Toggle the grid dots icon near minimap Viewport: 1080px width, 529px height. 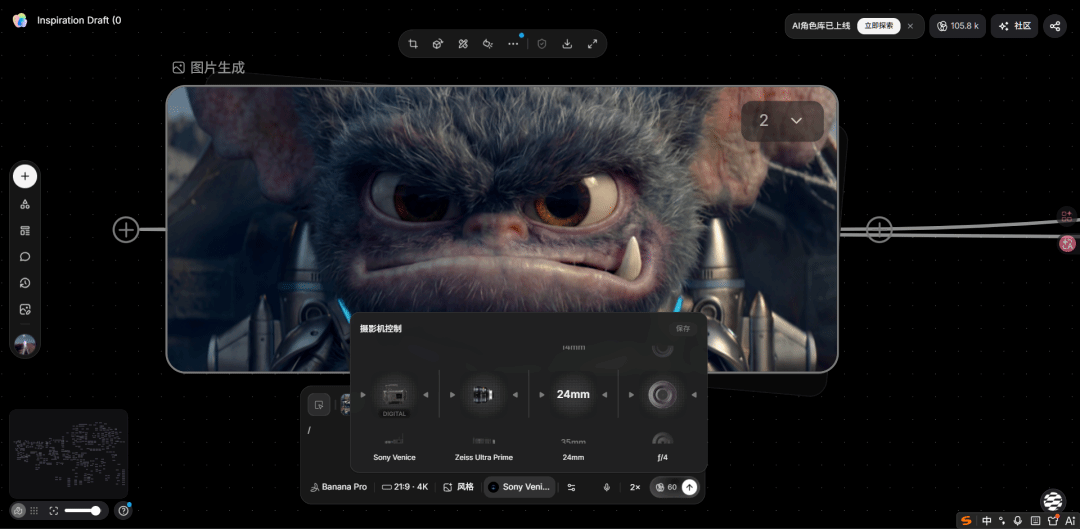click(34, 510)
